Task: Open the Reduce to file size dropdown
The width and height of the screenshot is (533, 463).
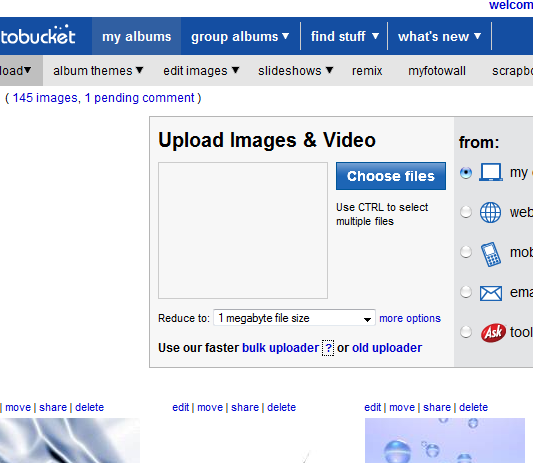Action: (294, 318)
